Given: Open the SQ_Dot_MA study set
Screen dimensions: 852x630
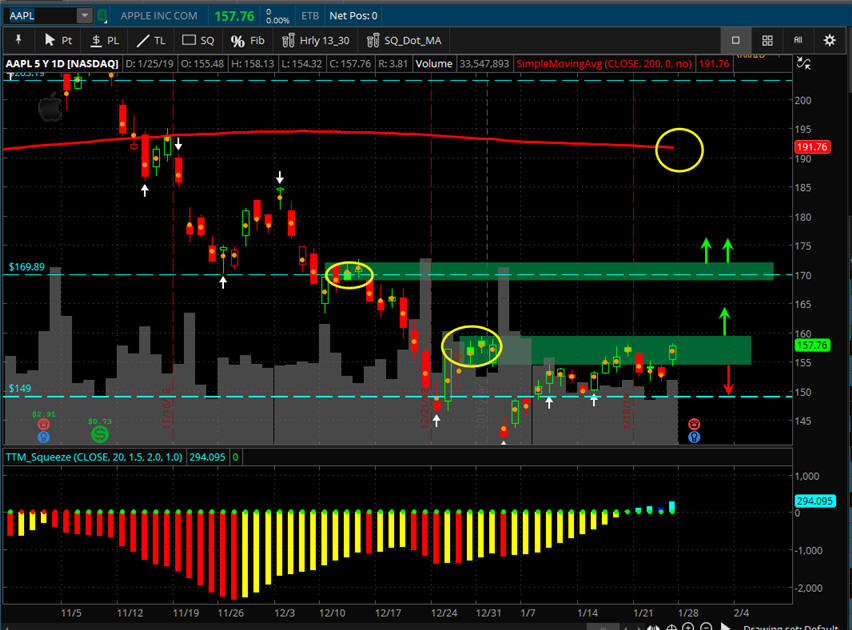Looking at the screenshot, I should coord(405,41).
